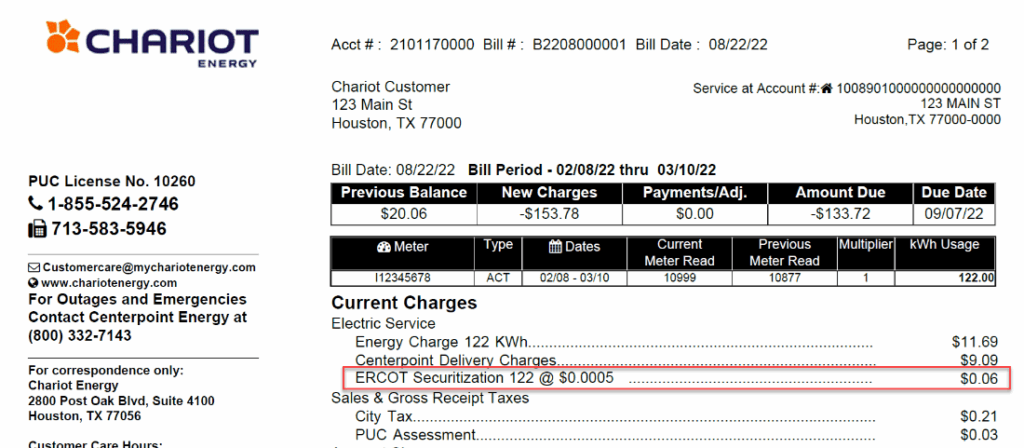This screenshot has height=448, width=1024.
Task: Click the phone number 1-855-524-2746
Action: [113, 204]
